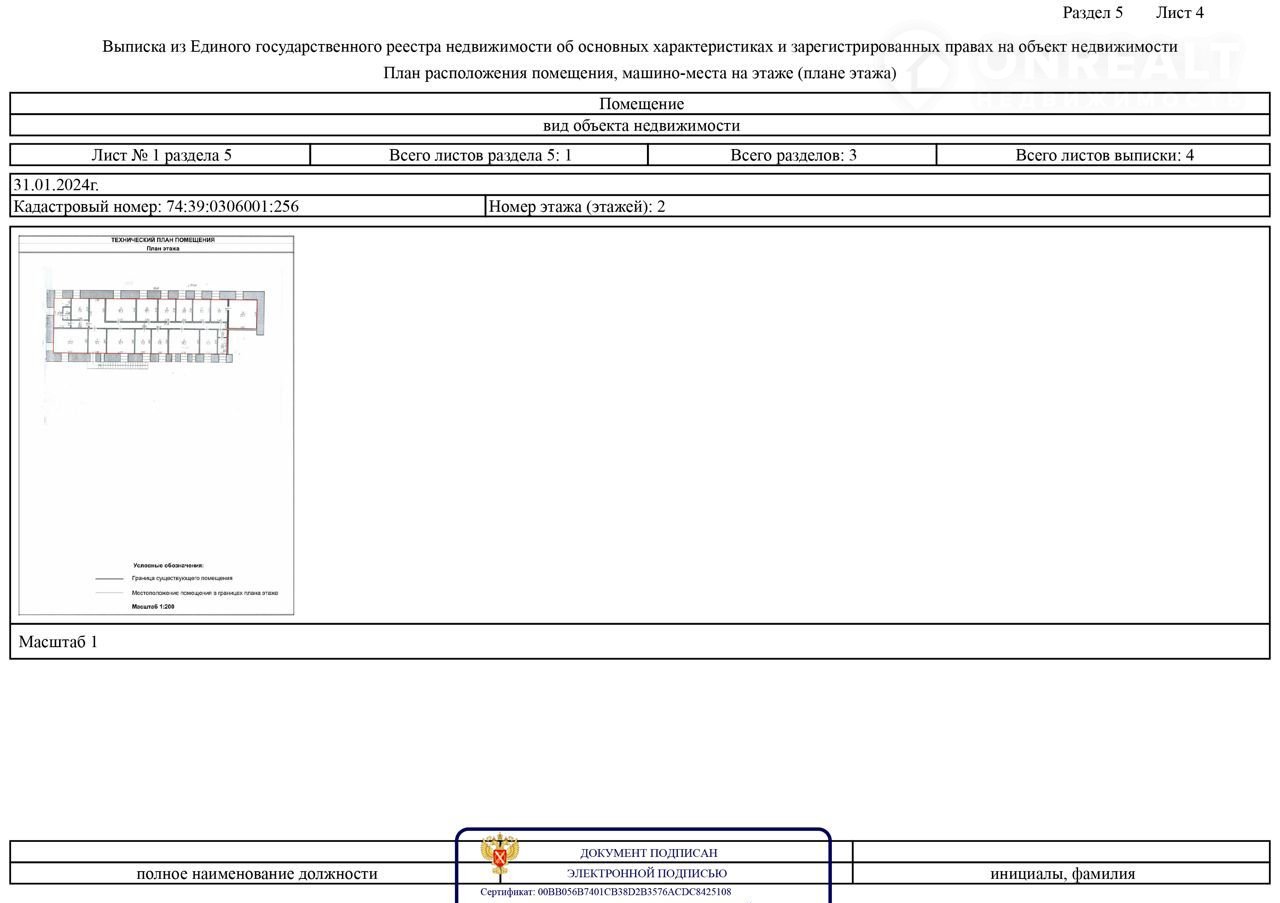The width and height of the screenshot is (1280, 903).
Task: Select the 'Раздел 5' header label
Action: 1092,13
